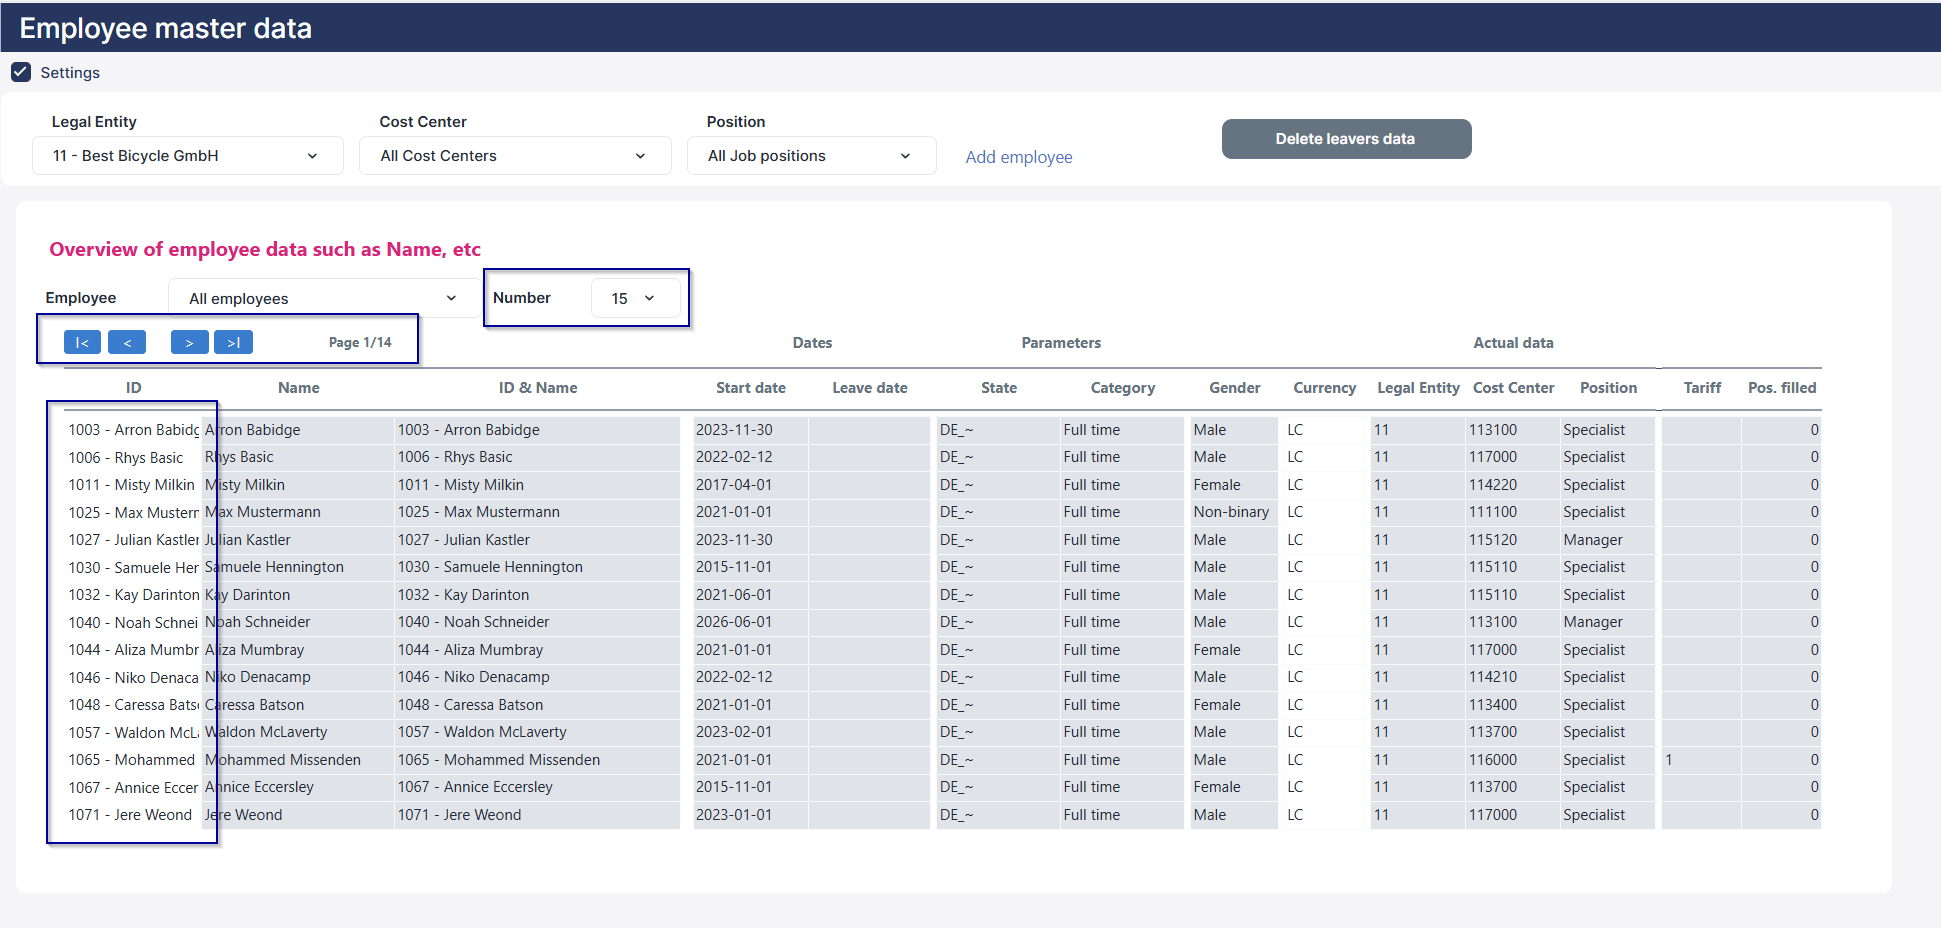Change the Number of rows dropdown

636,298
